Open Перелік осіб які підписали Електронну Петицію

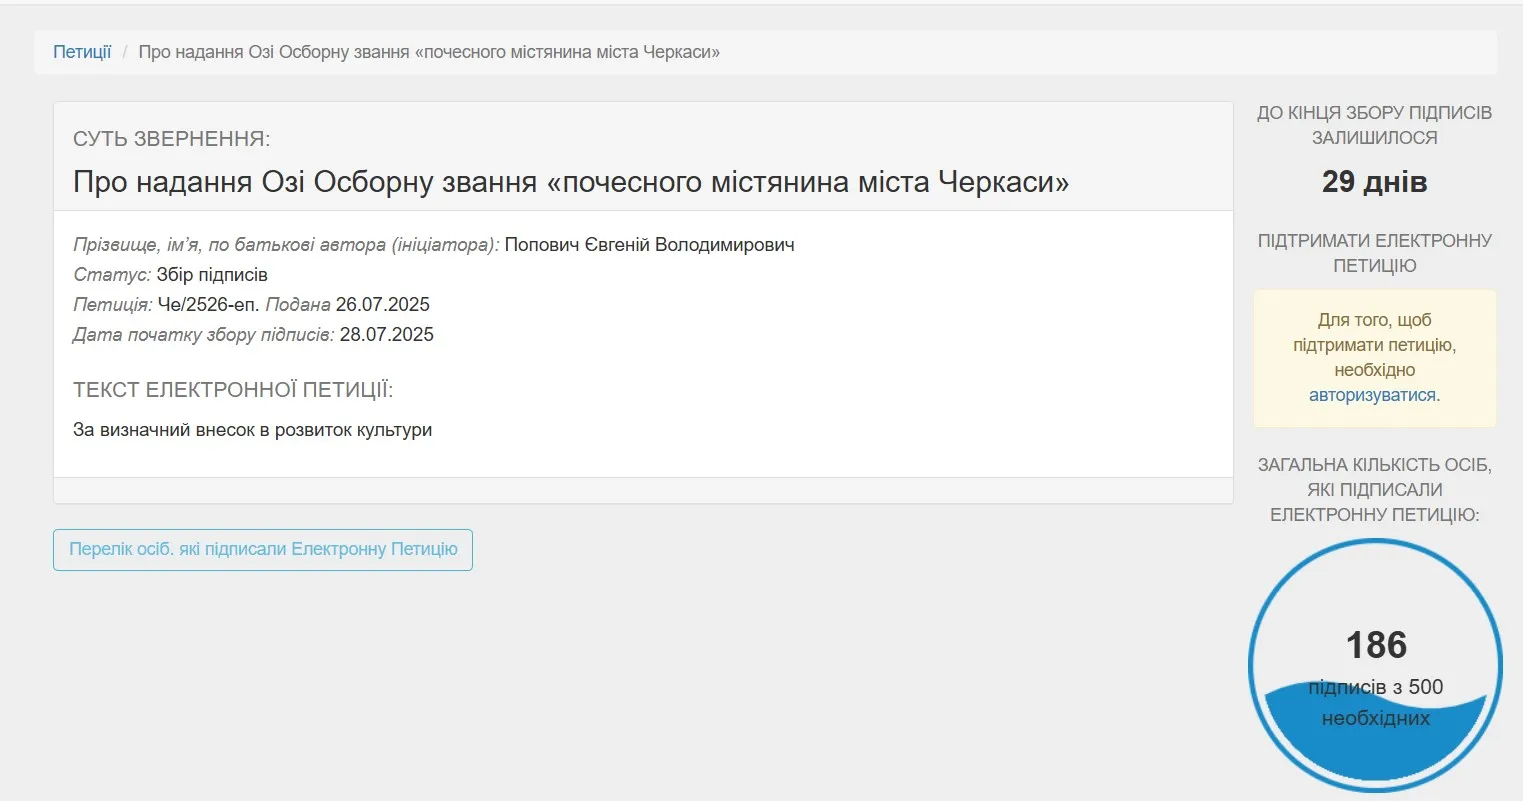point(263,549)
